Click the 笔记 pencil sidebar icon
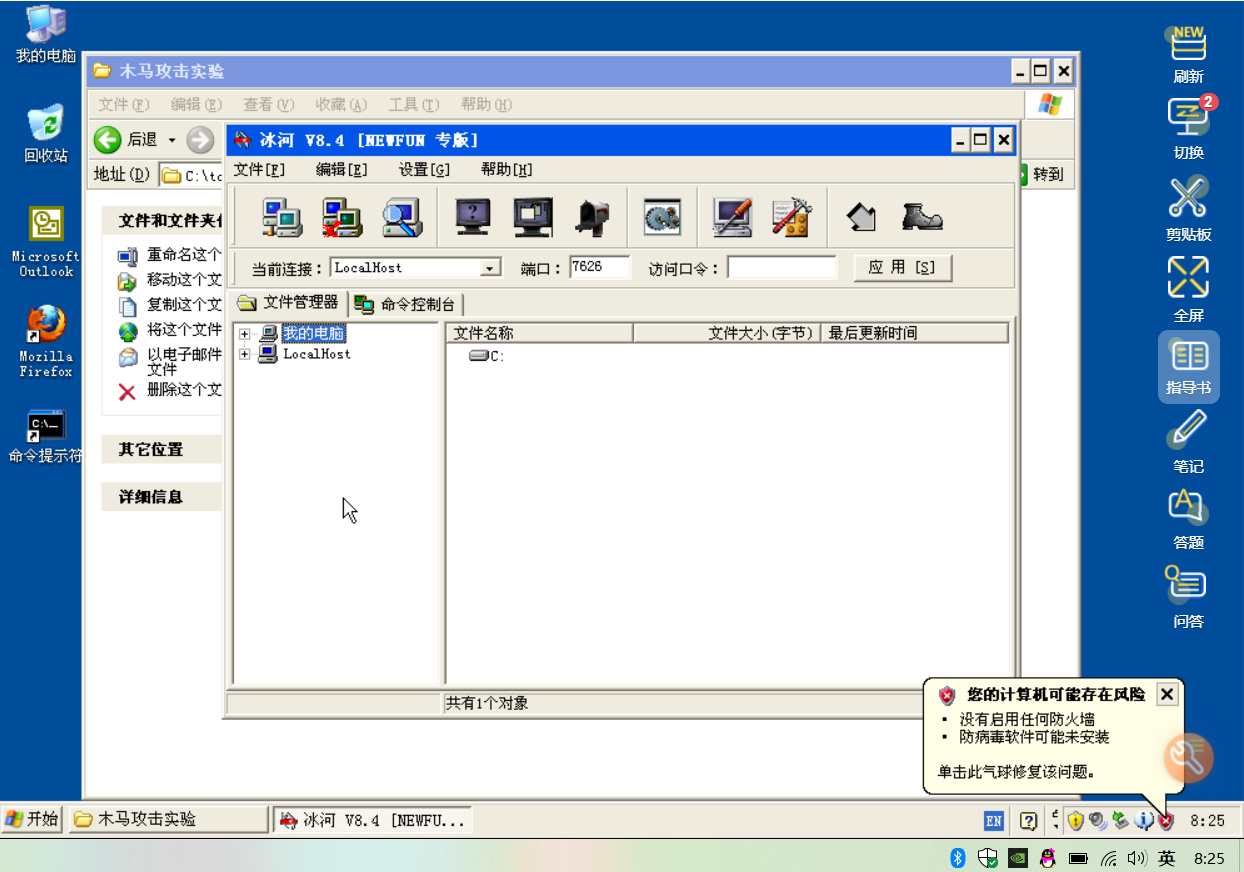1244x872 pixels. tap(1188, 442)
